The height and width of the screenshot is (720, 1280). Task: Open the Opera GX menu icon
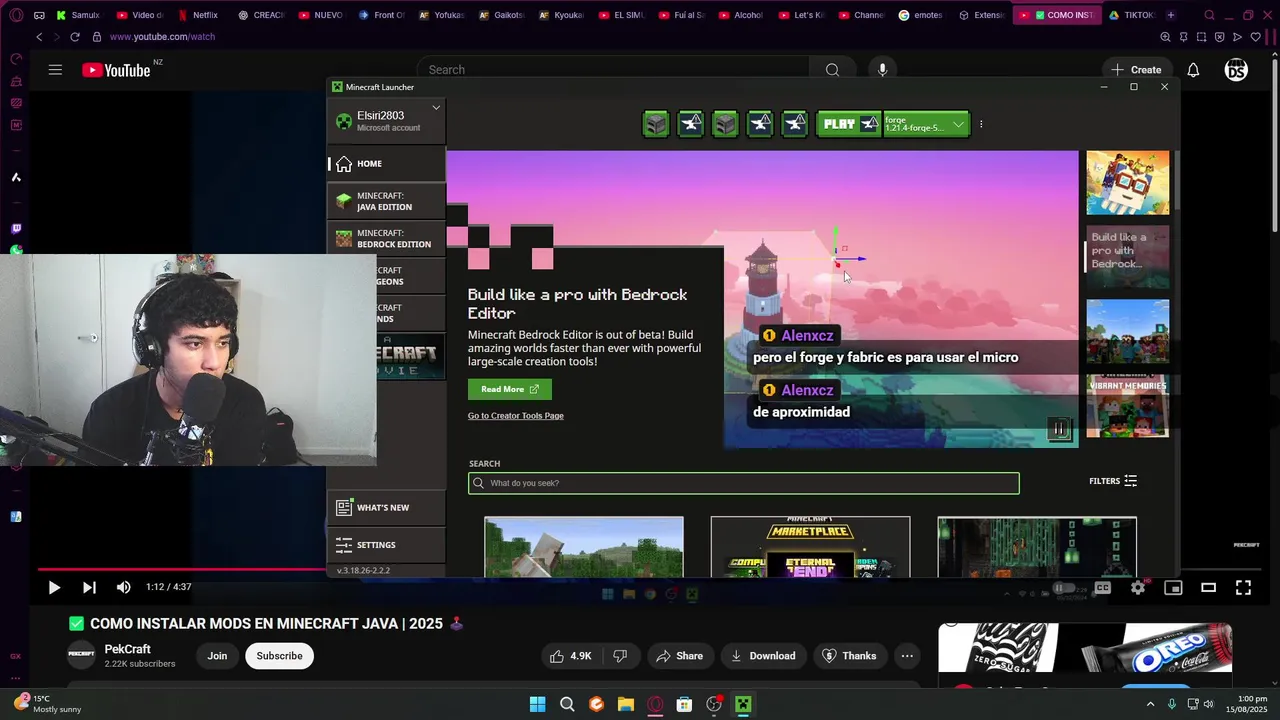coord(16,15)
